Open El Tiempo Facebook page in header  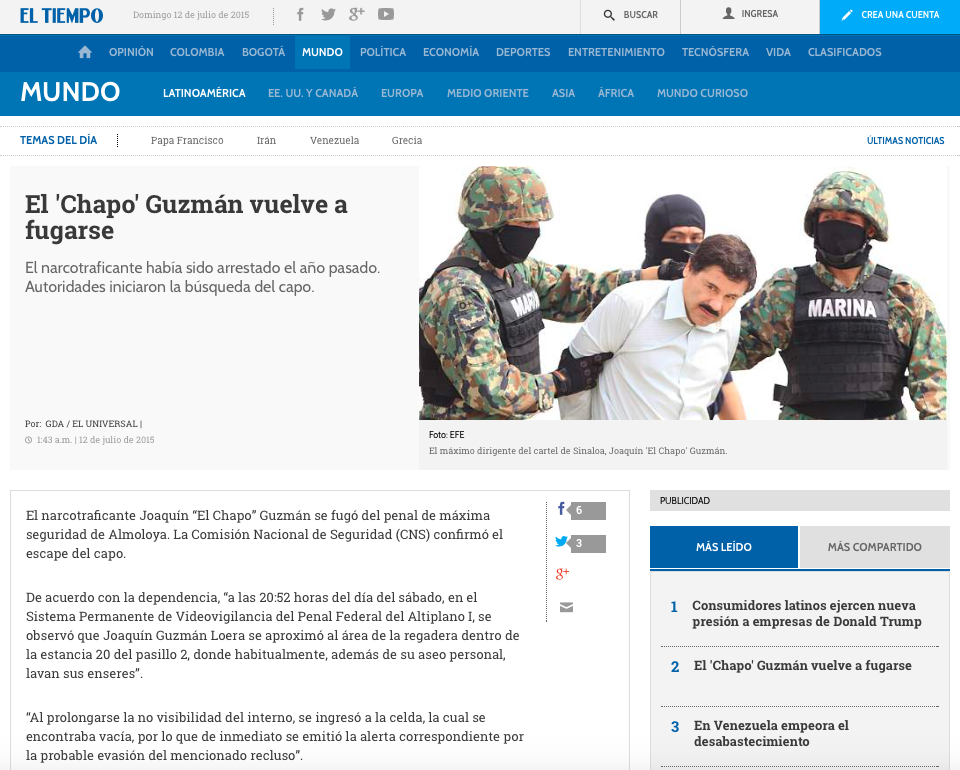pyautogui.click(x=300, y=14)
